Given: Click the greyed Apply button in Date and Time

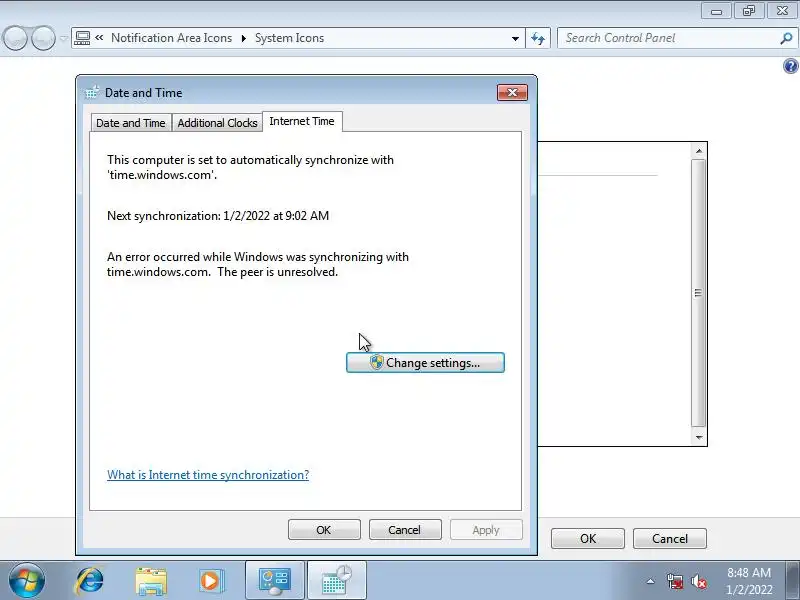Looking at the screenshot, I should tap(486, 530).
